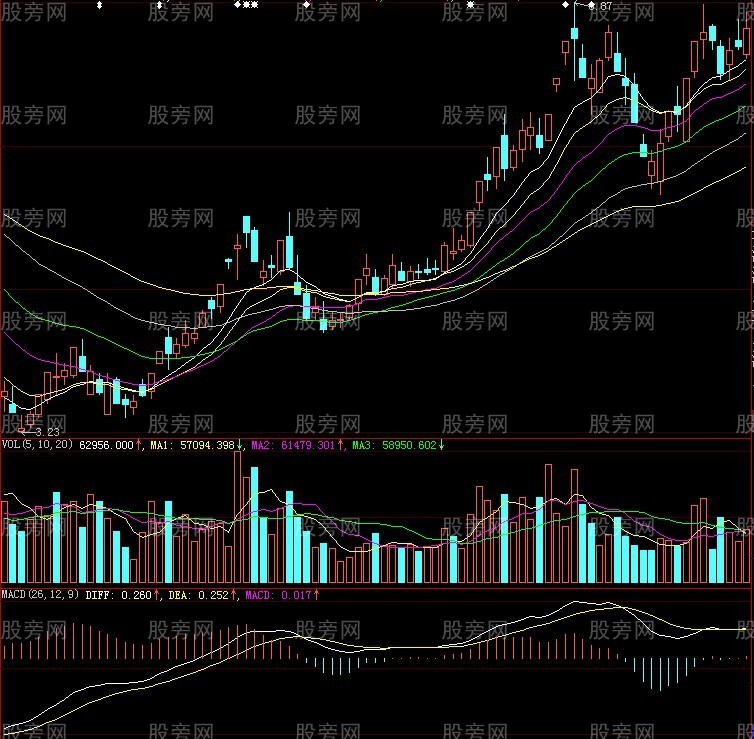The image size is (754, 739).
Task: Click the tallest red volume bar
Action: tap(238, 517)
